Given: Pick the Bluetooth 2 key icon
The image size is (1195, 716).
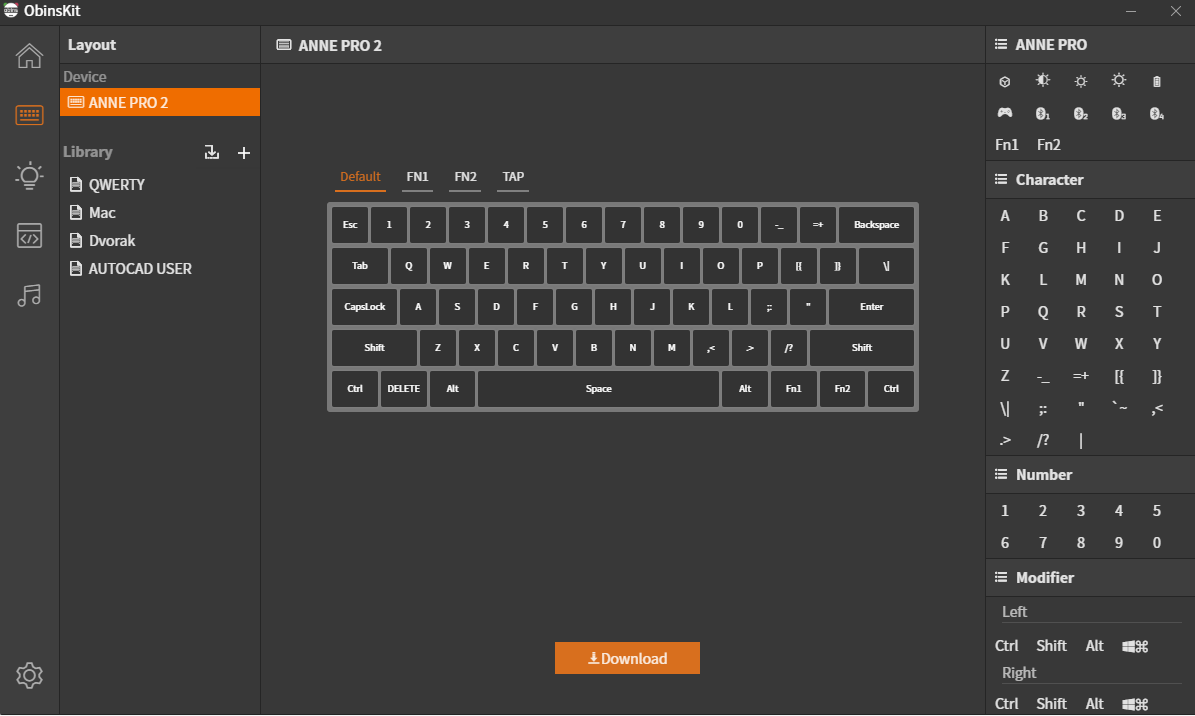Looking at the screenshot, I should [1081, 114].
